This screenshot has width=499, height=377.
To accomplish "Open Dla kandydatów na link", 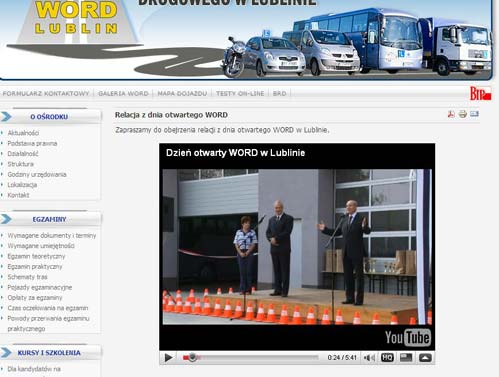I will click(34, 369).
